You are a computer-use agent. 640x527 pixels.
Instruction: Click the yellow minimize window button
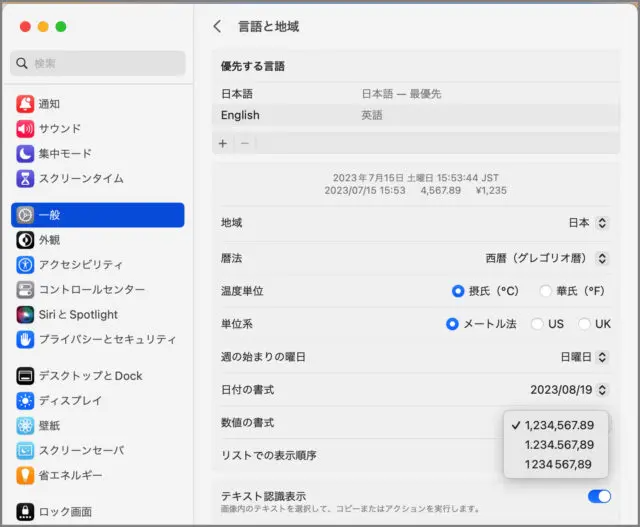(43, 27)
